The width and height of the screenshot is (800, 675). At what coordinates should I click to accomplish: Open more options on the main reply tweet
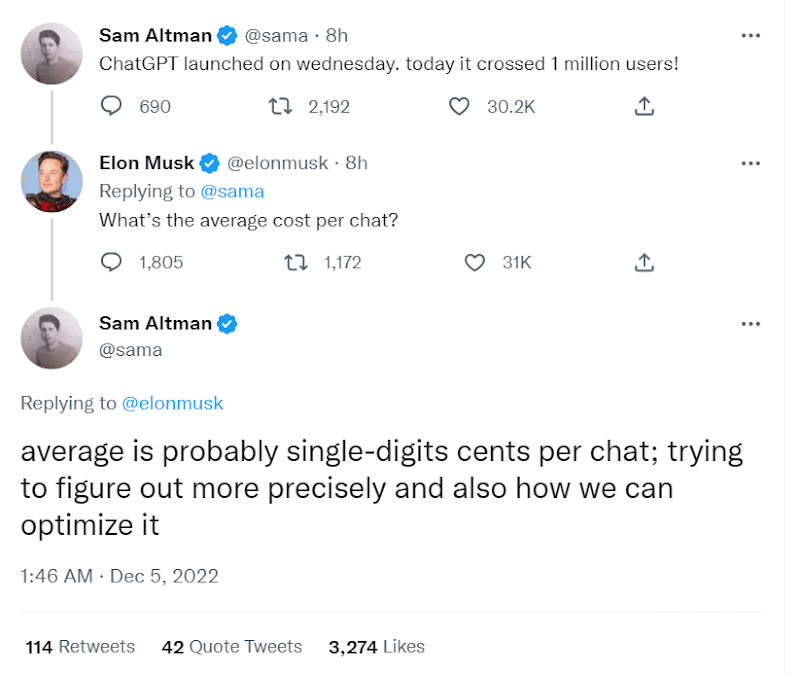(750, 324)
